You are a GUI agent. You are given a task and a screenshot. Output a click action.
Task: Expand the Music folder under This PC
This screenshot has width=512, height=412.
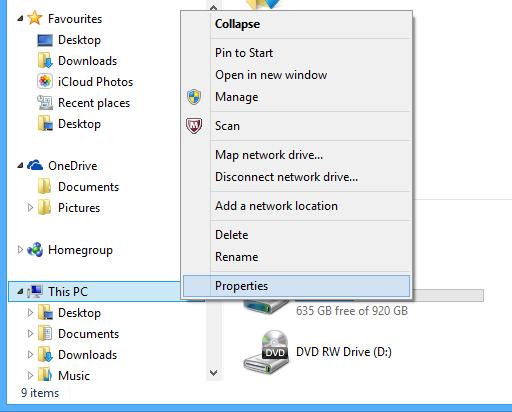(30, 376)
